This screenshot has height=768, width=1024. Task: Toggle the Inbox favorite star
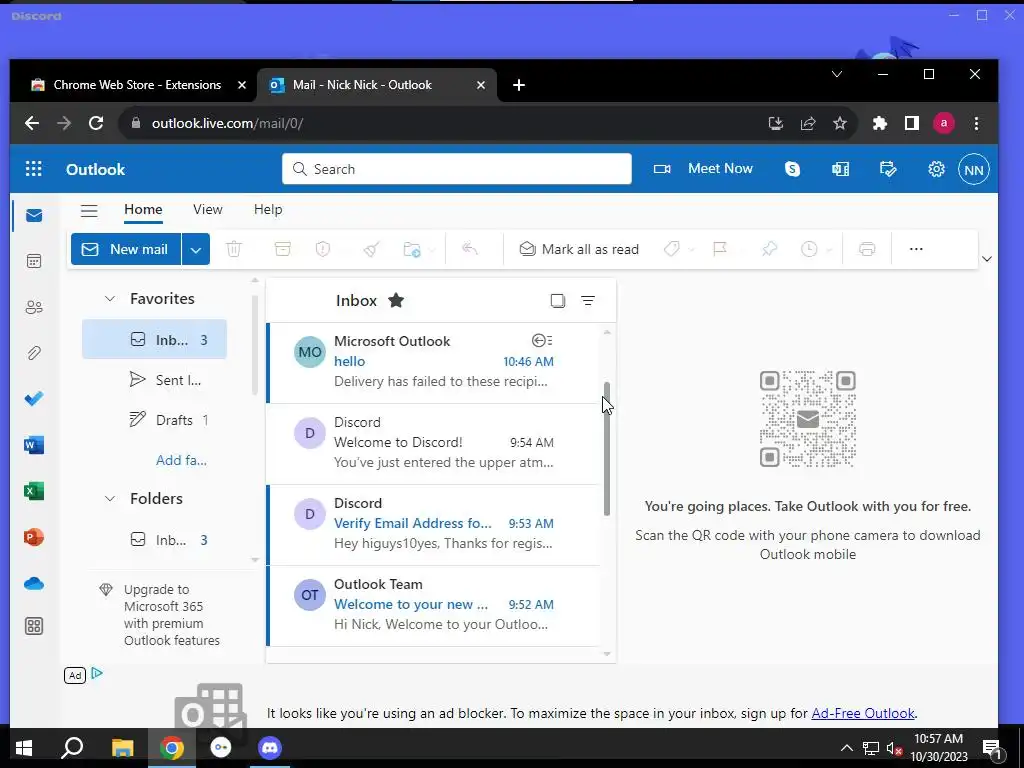(x=396, y=300)
